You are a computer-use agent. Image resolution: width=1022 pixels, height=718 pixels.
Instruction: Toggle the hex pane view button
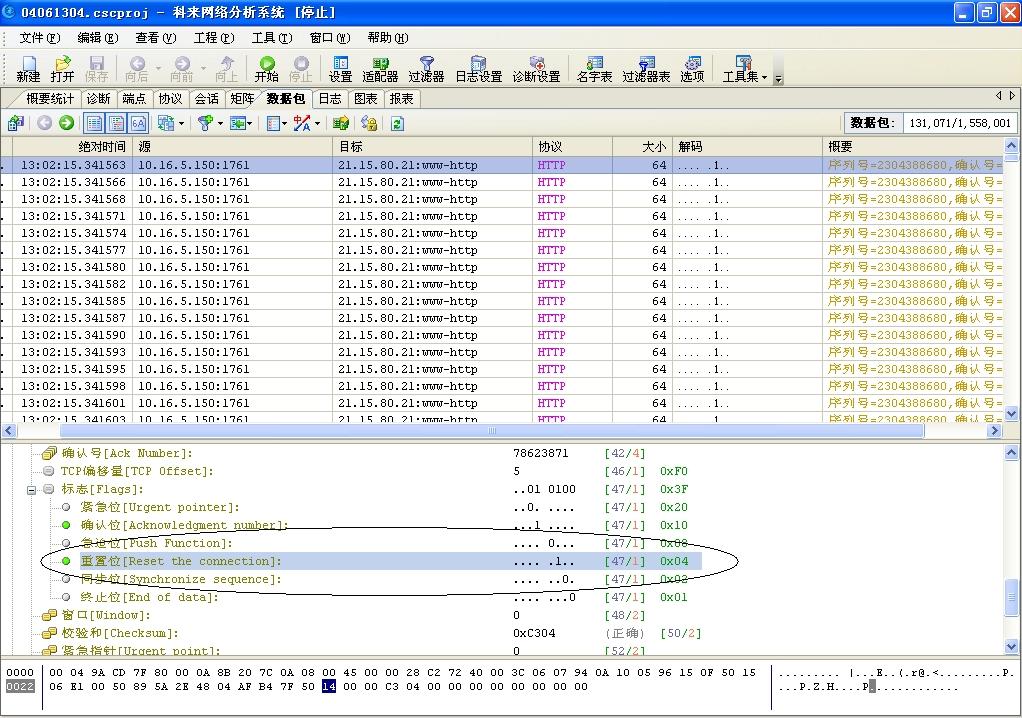coord(138,123)
